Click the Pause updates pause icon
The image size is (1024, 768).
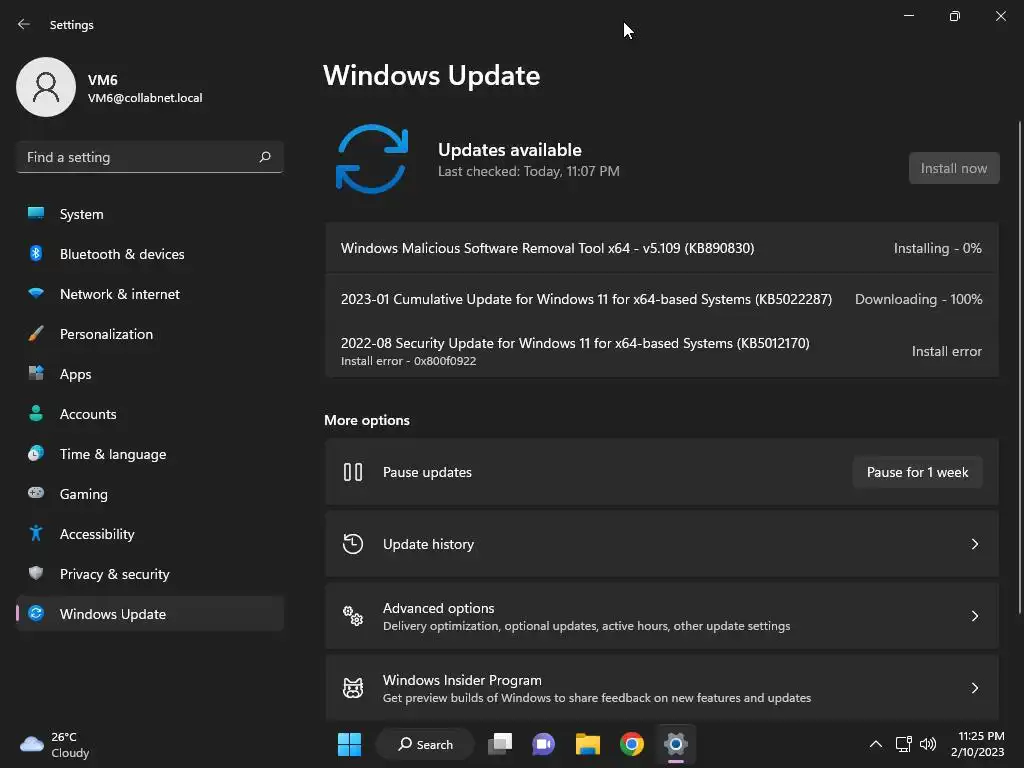tap(353, 472)
